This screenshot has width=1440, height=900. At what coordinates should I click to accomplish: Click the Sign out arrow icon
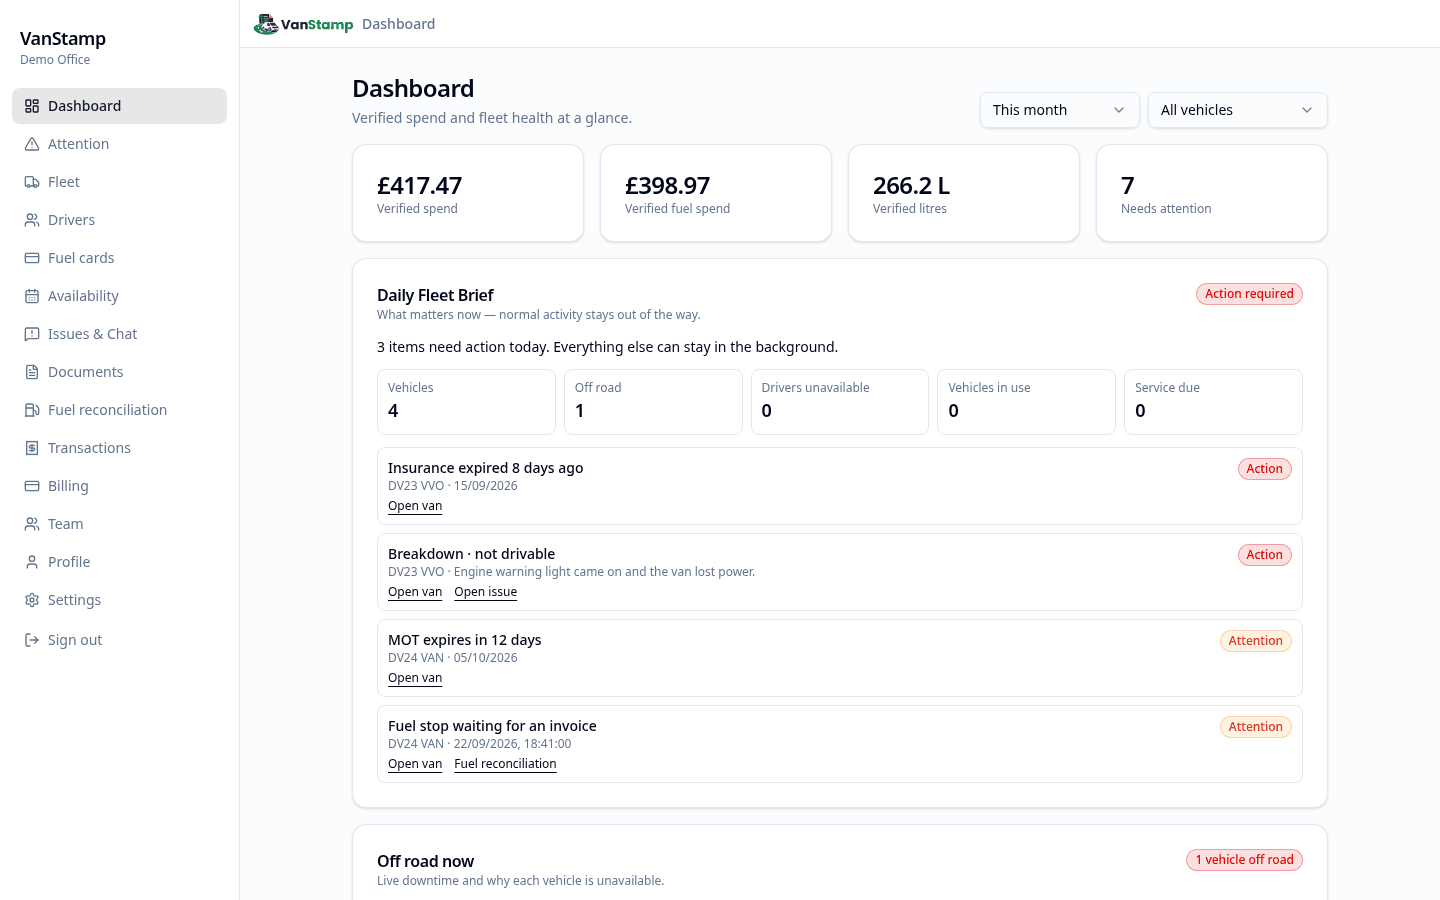click(32, 640)
